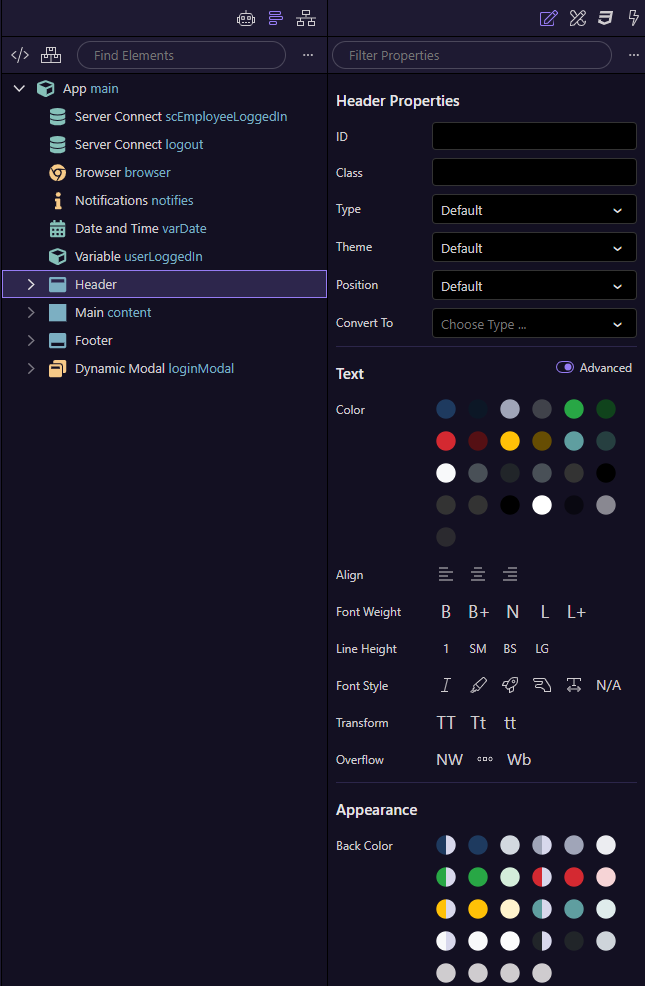Select the highlighter font style icon
The image size is (645, 986).
click(x=478, y=685)
